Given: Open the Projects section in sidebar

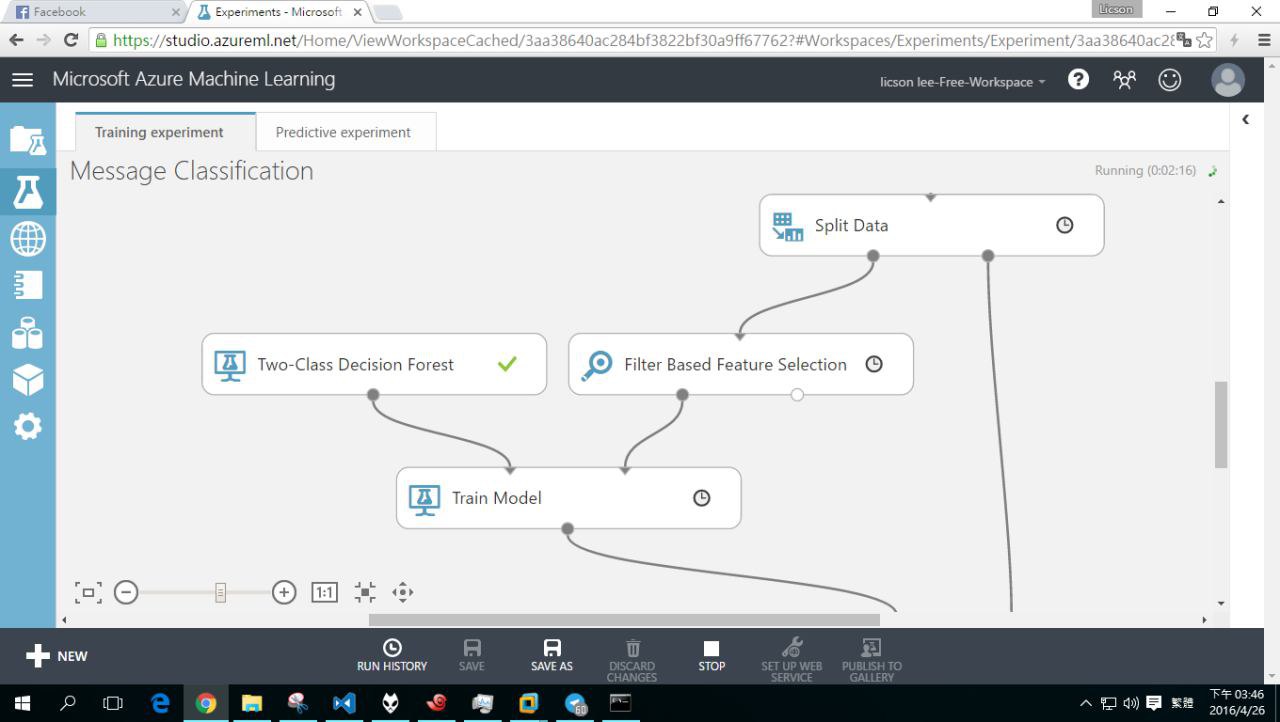Looking at the screenshot, I should pos(28,141).
